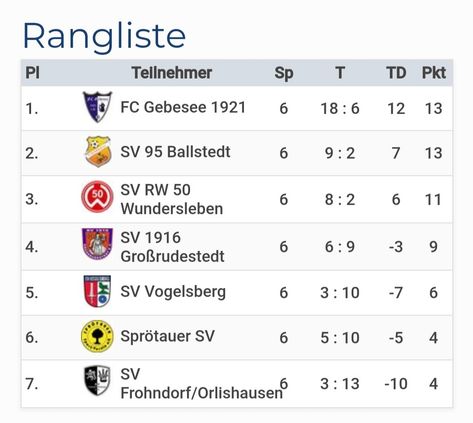
Task: Click the SV Vogelsberg shield emblem
Action: click(x=97, y=291)
